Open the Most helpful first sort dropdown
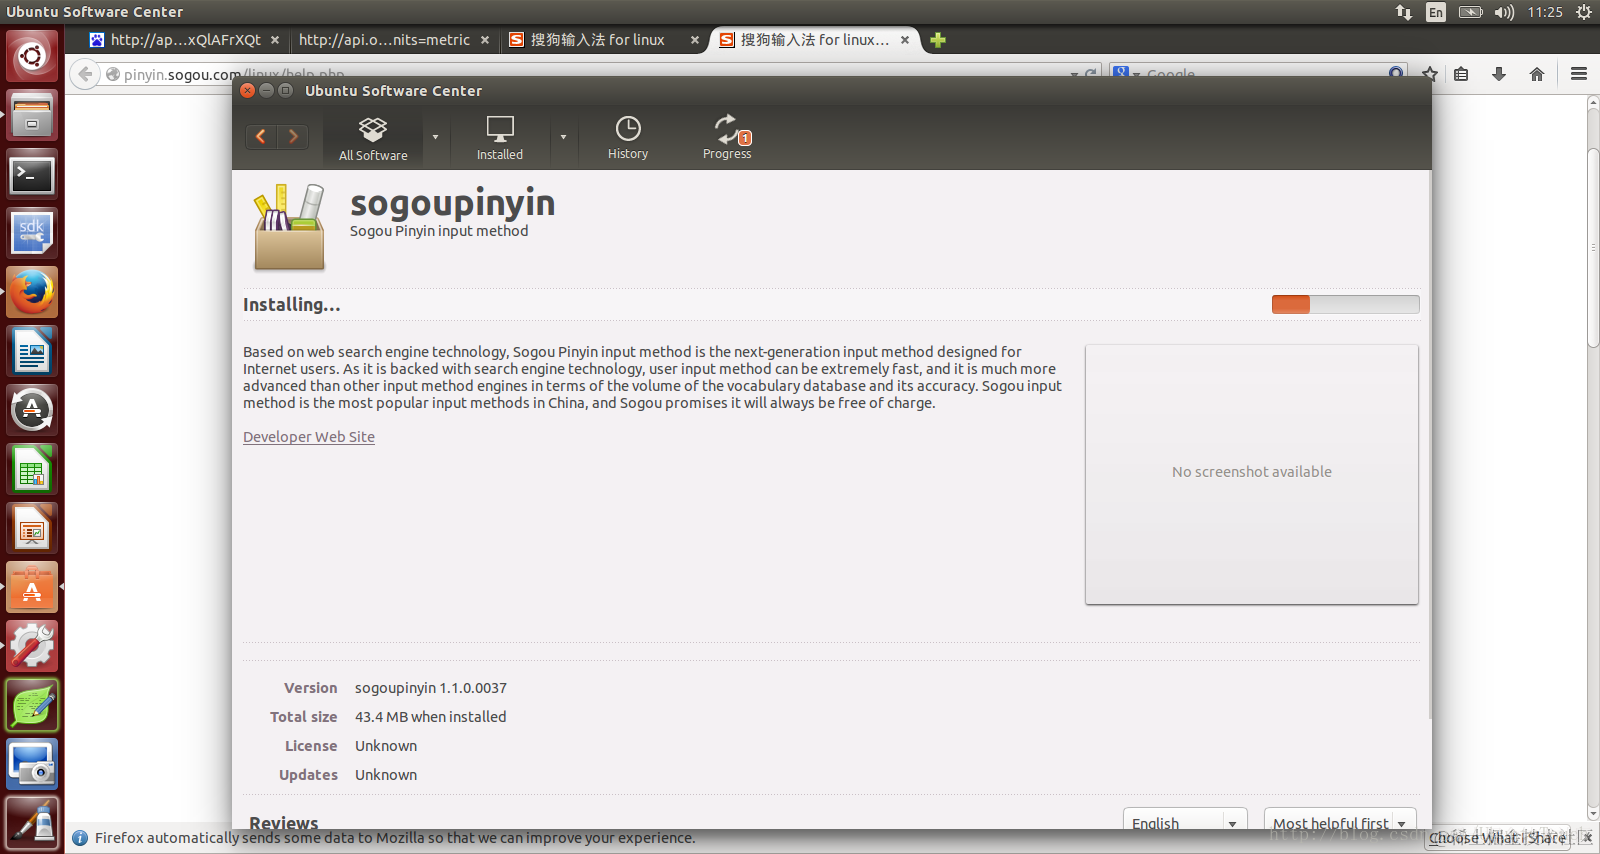 (1341, 819)
